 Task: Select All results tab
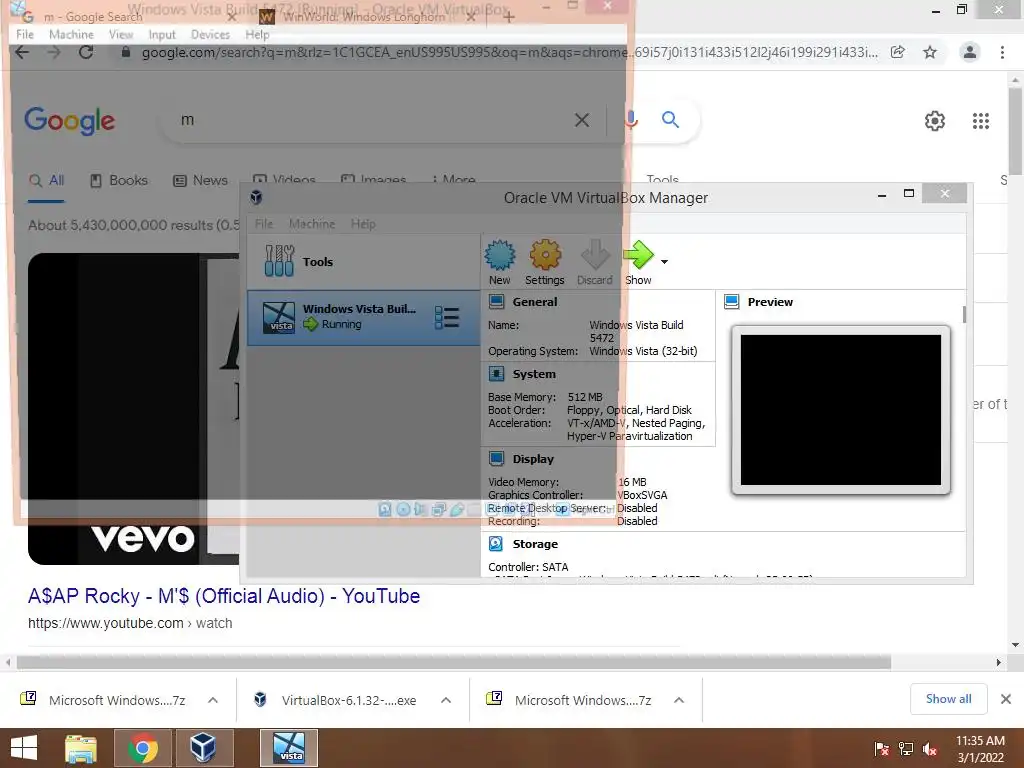(x=46, y=180)
